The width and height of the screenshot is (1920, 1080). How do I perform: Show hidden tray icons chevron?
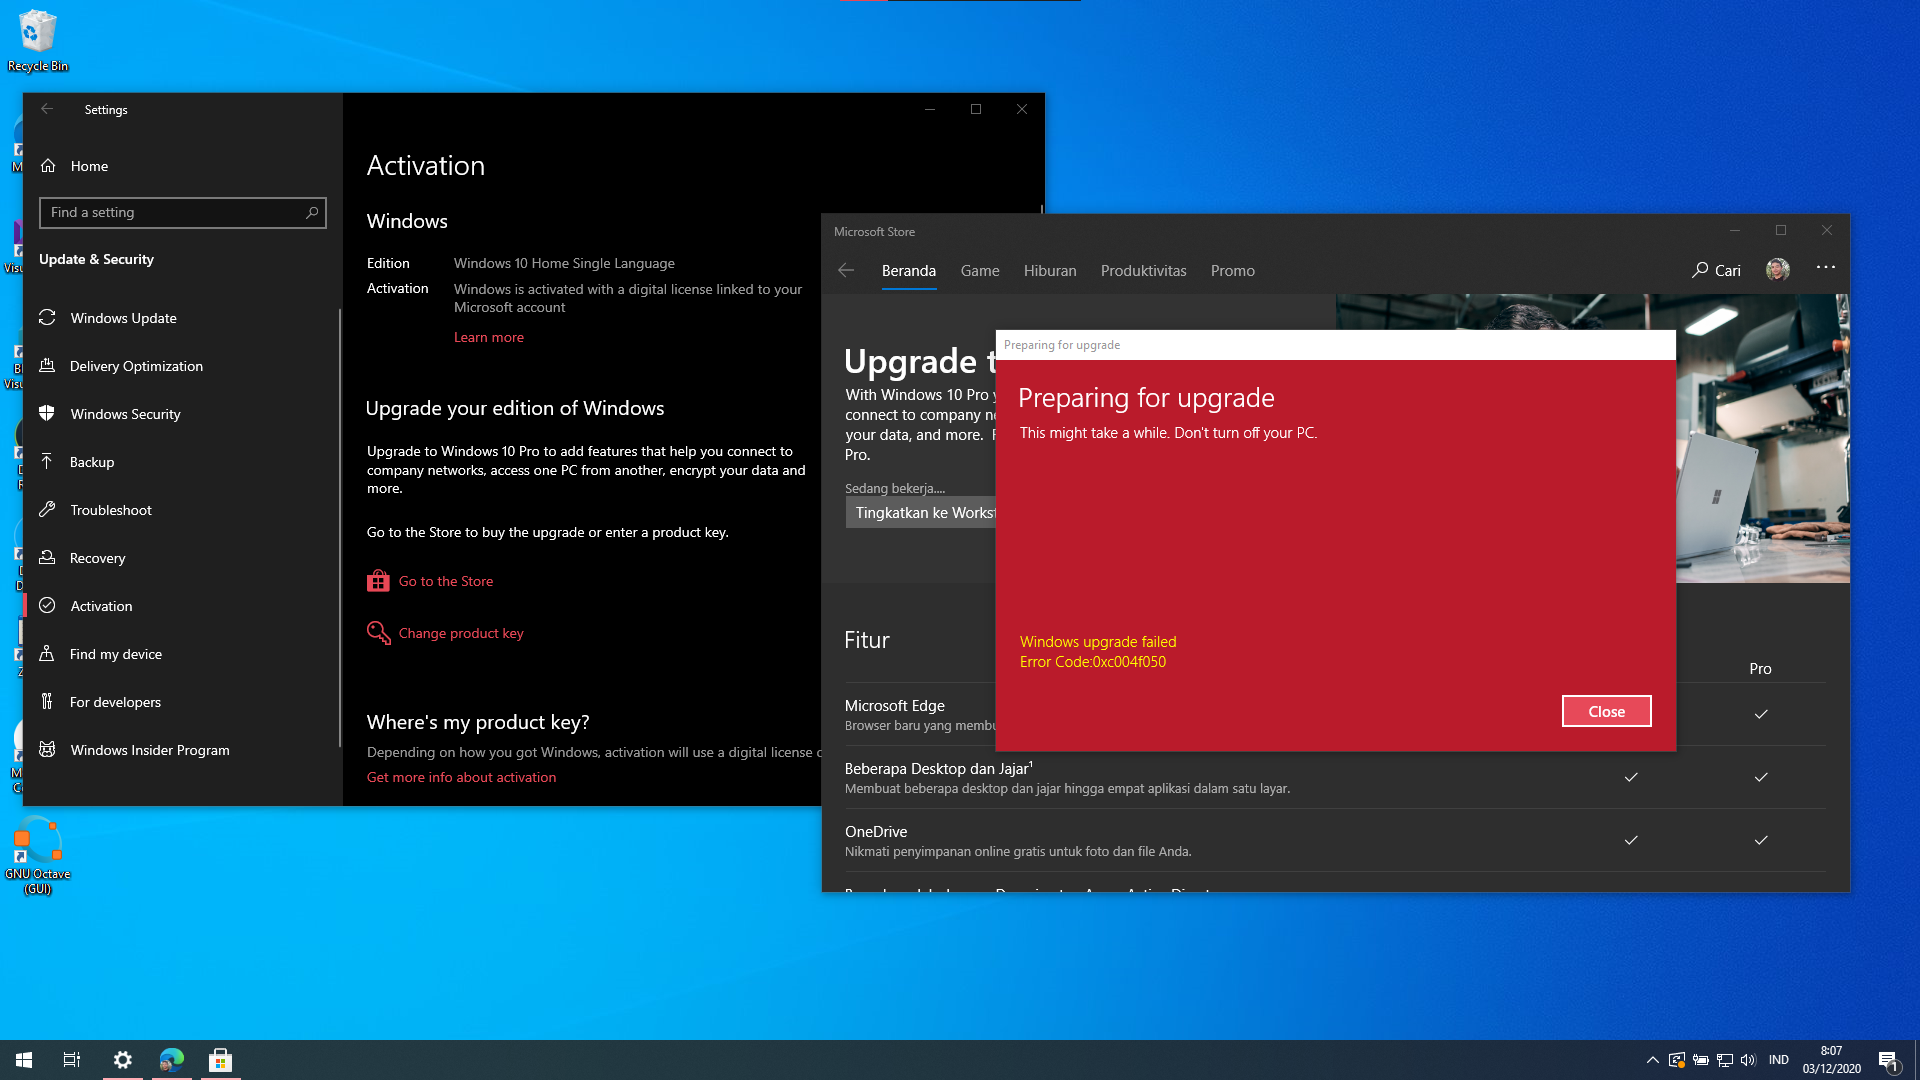click(x=1652, y=1060)
